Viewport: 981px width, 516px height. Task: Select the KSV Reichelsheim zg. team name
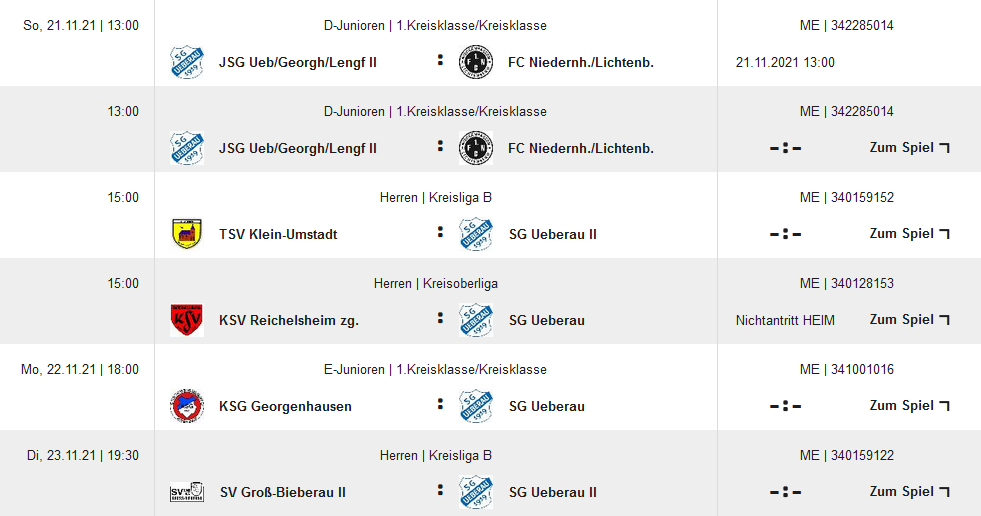(289, 320)
